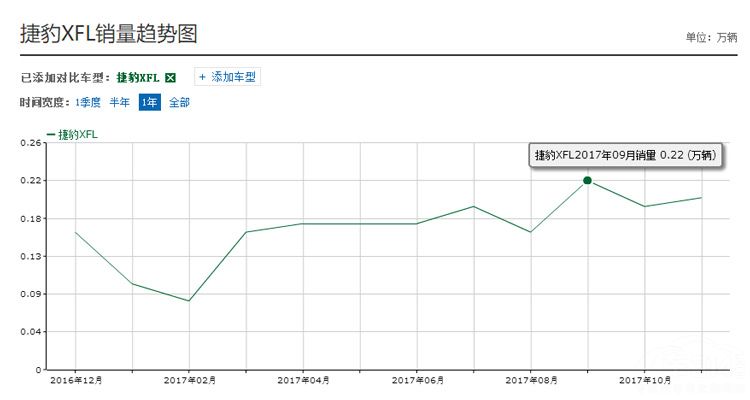Switch time range to 半年
The width and height of the screenshot is (750, 400).
click(119, 102)
